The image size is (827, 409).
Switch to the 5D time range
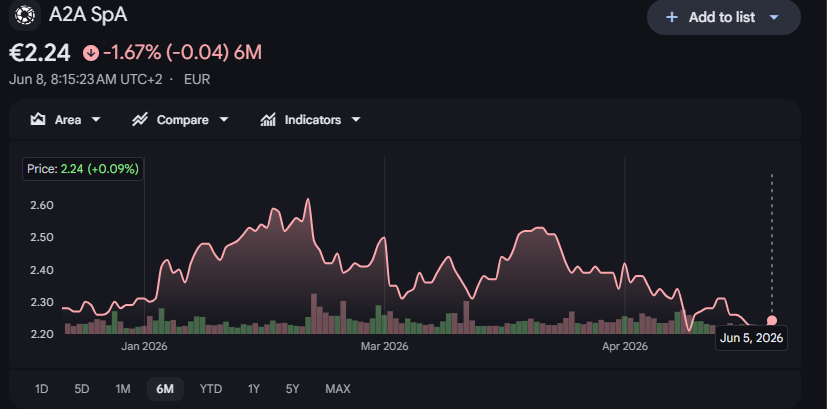(82, 389)
